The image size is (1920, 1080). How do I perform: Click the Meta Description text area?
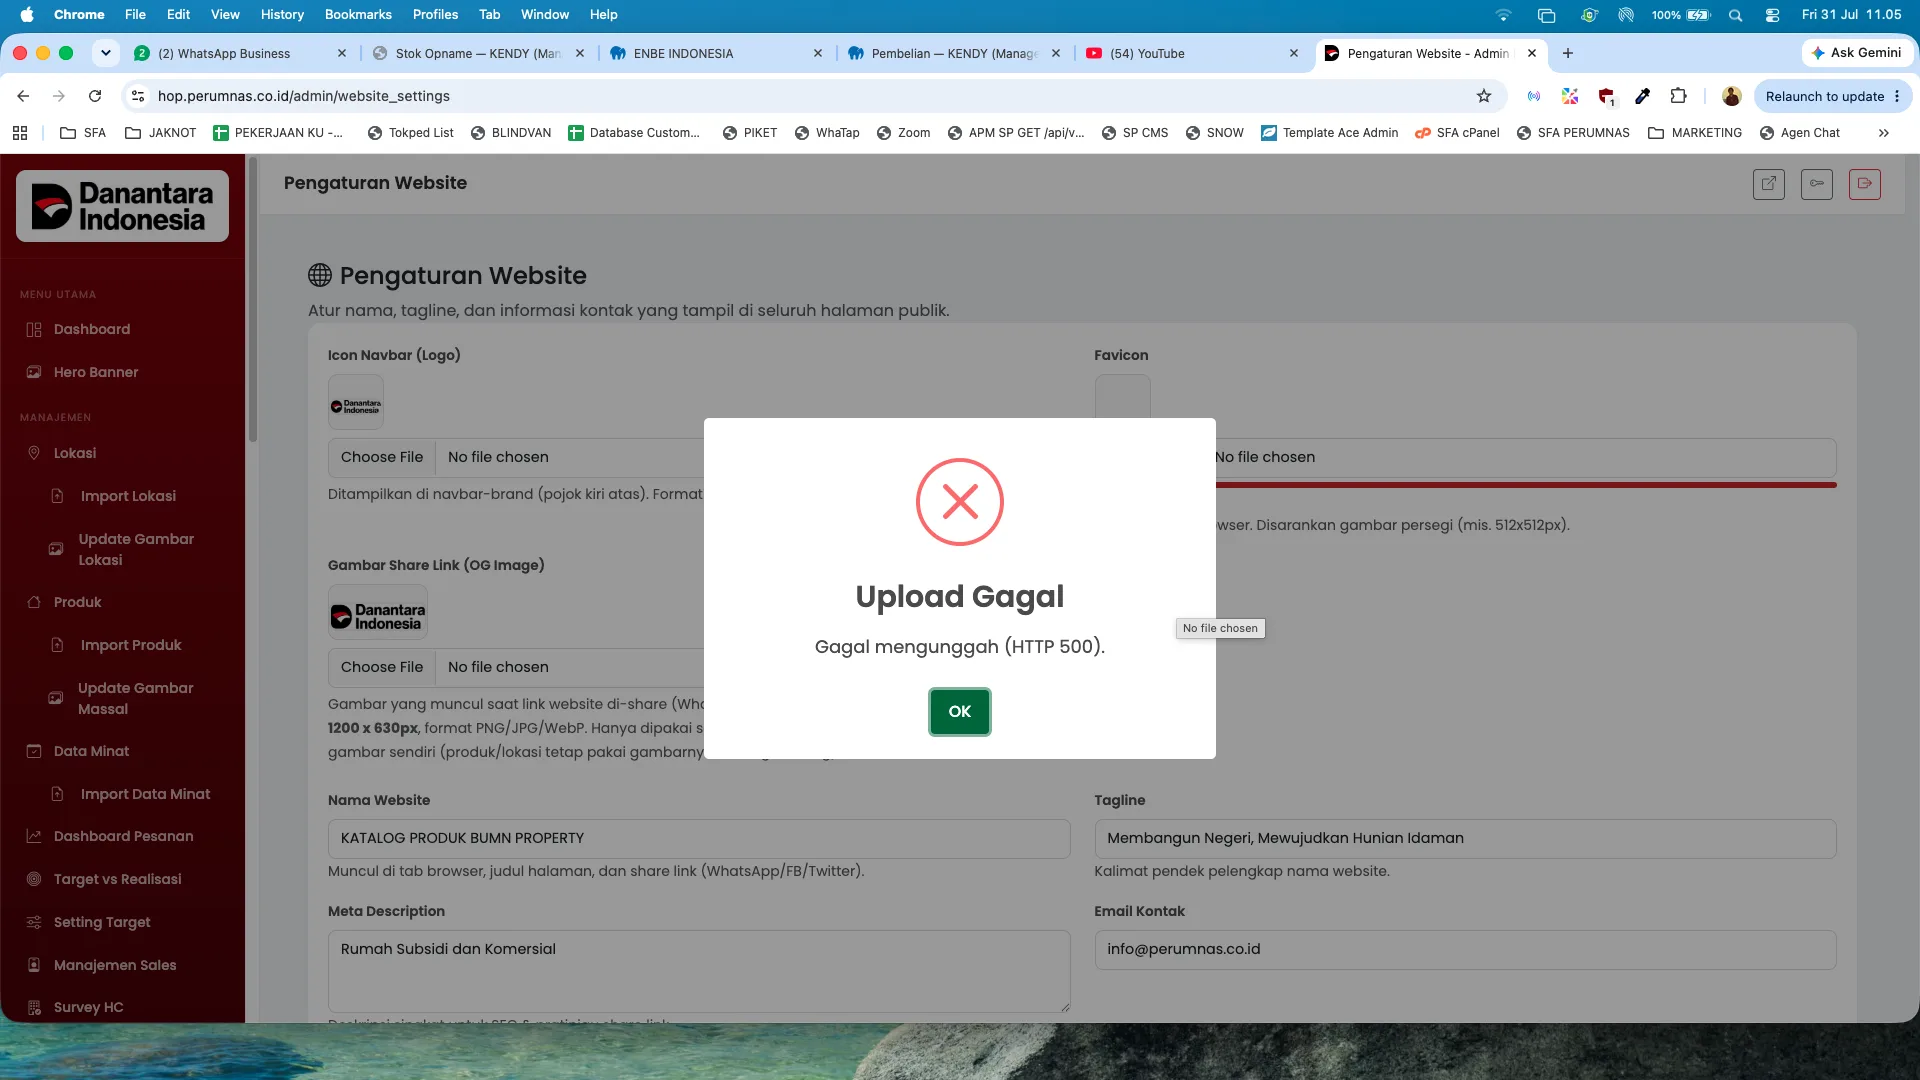point(699,971)
